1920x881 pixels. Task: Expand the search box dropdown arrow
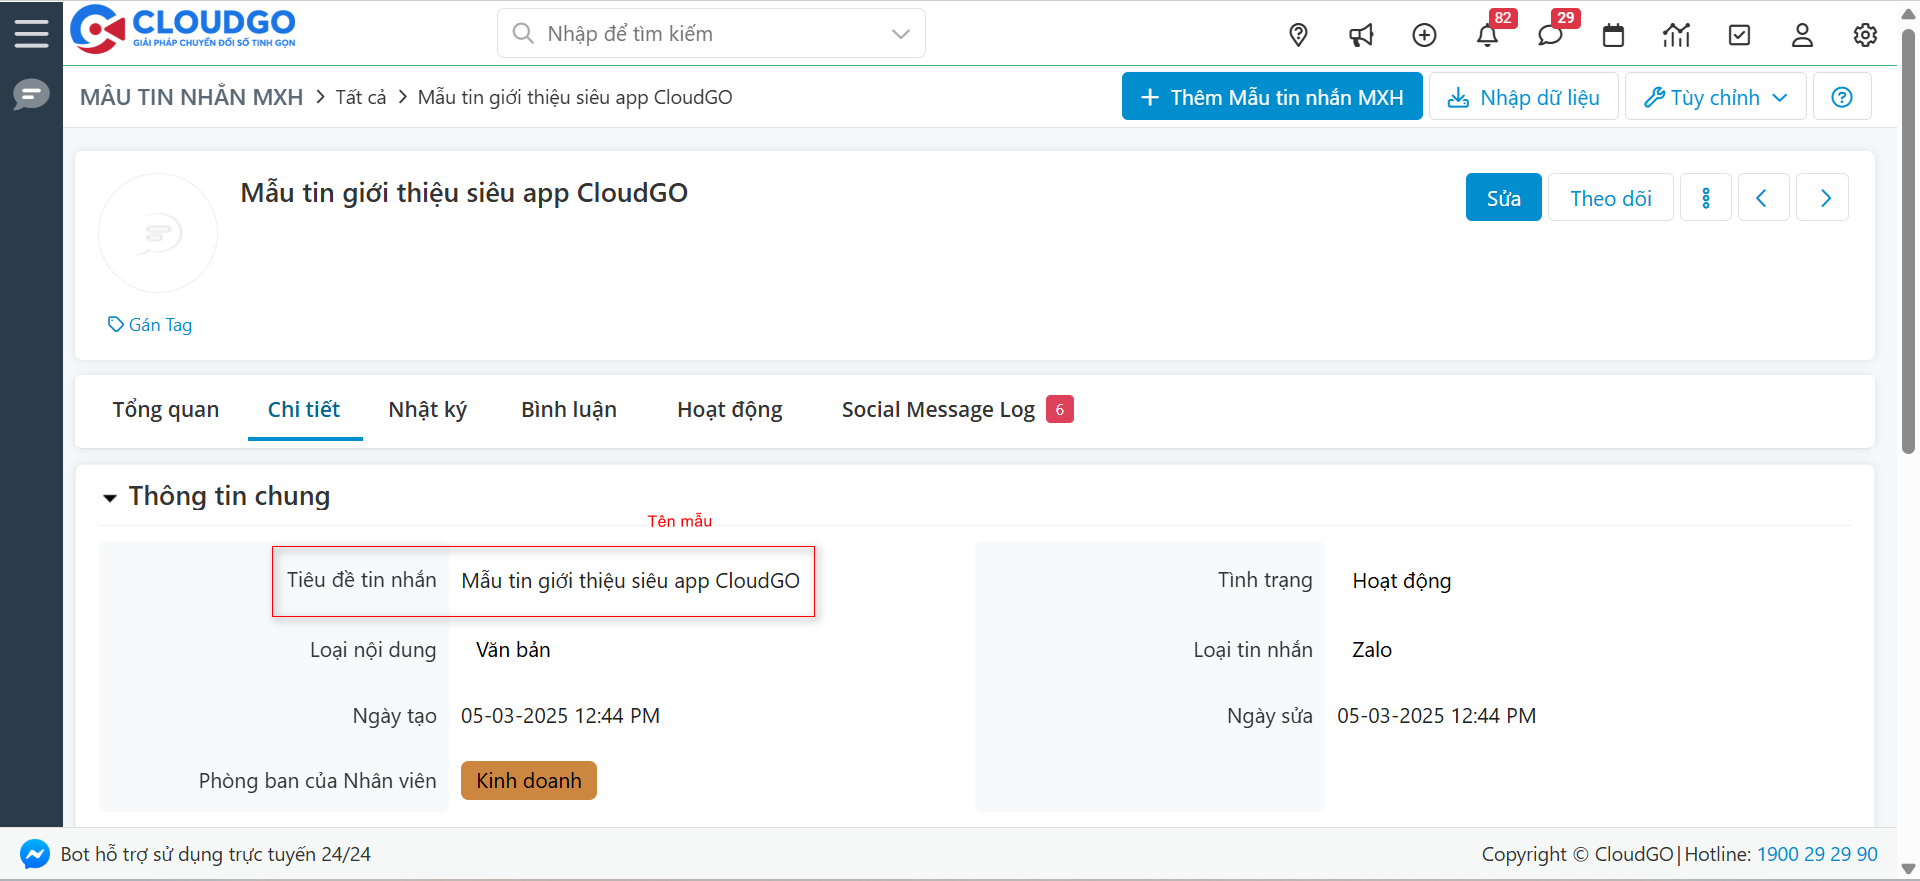tap(900, 34)
